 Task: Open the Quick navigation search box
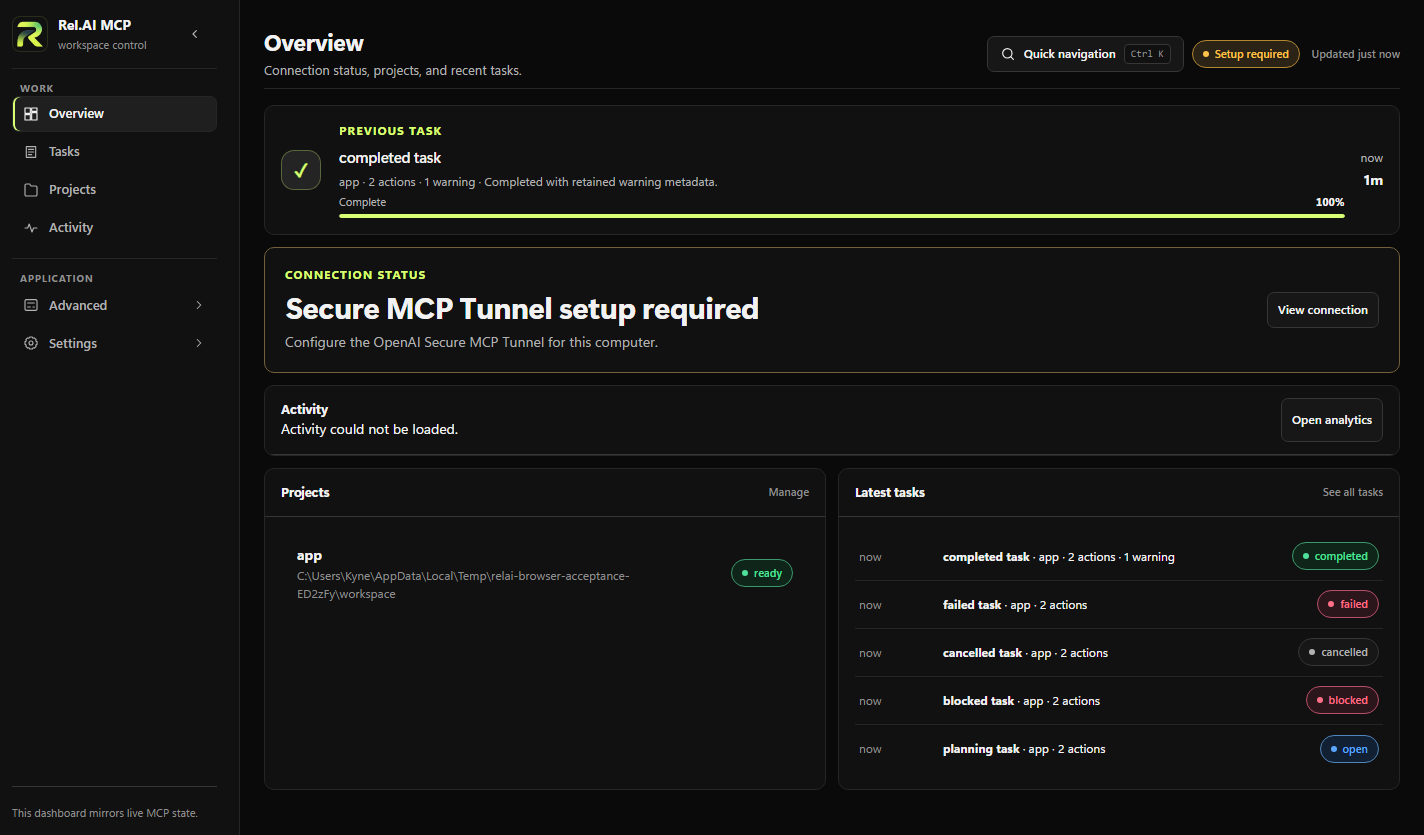[x=1085, y=54]
